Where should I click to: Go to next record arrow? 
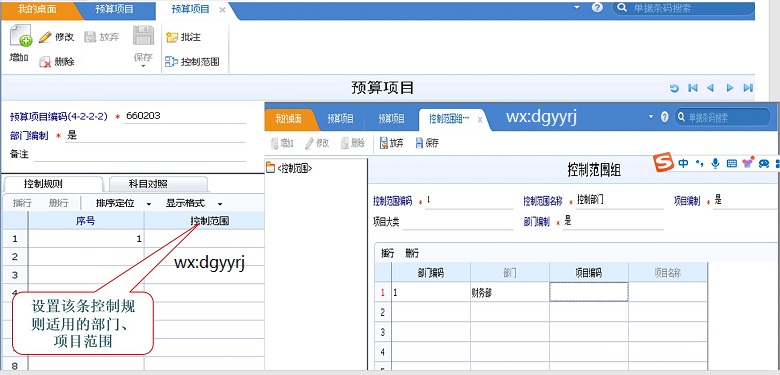click(730, 88)
